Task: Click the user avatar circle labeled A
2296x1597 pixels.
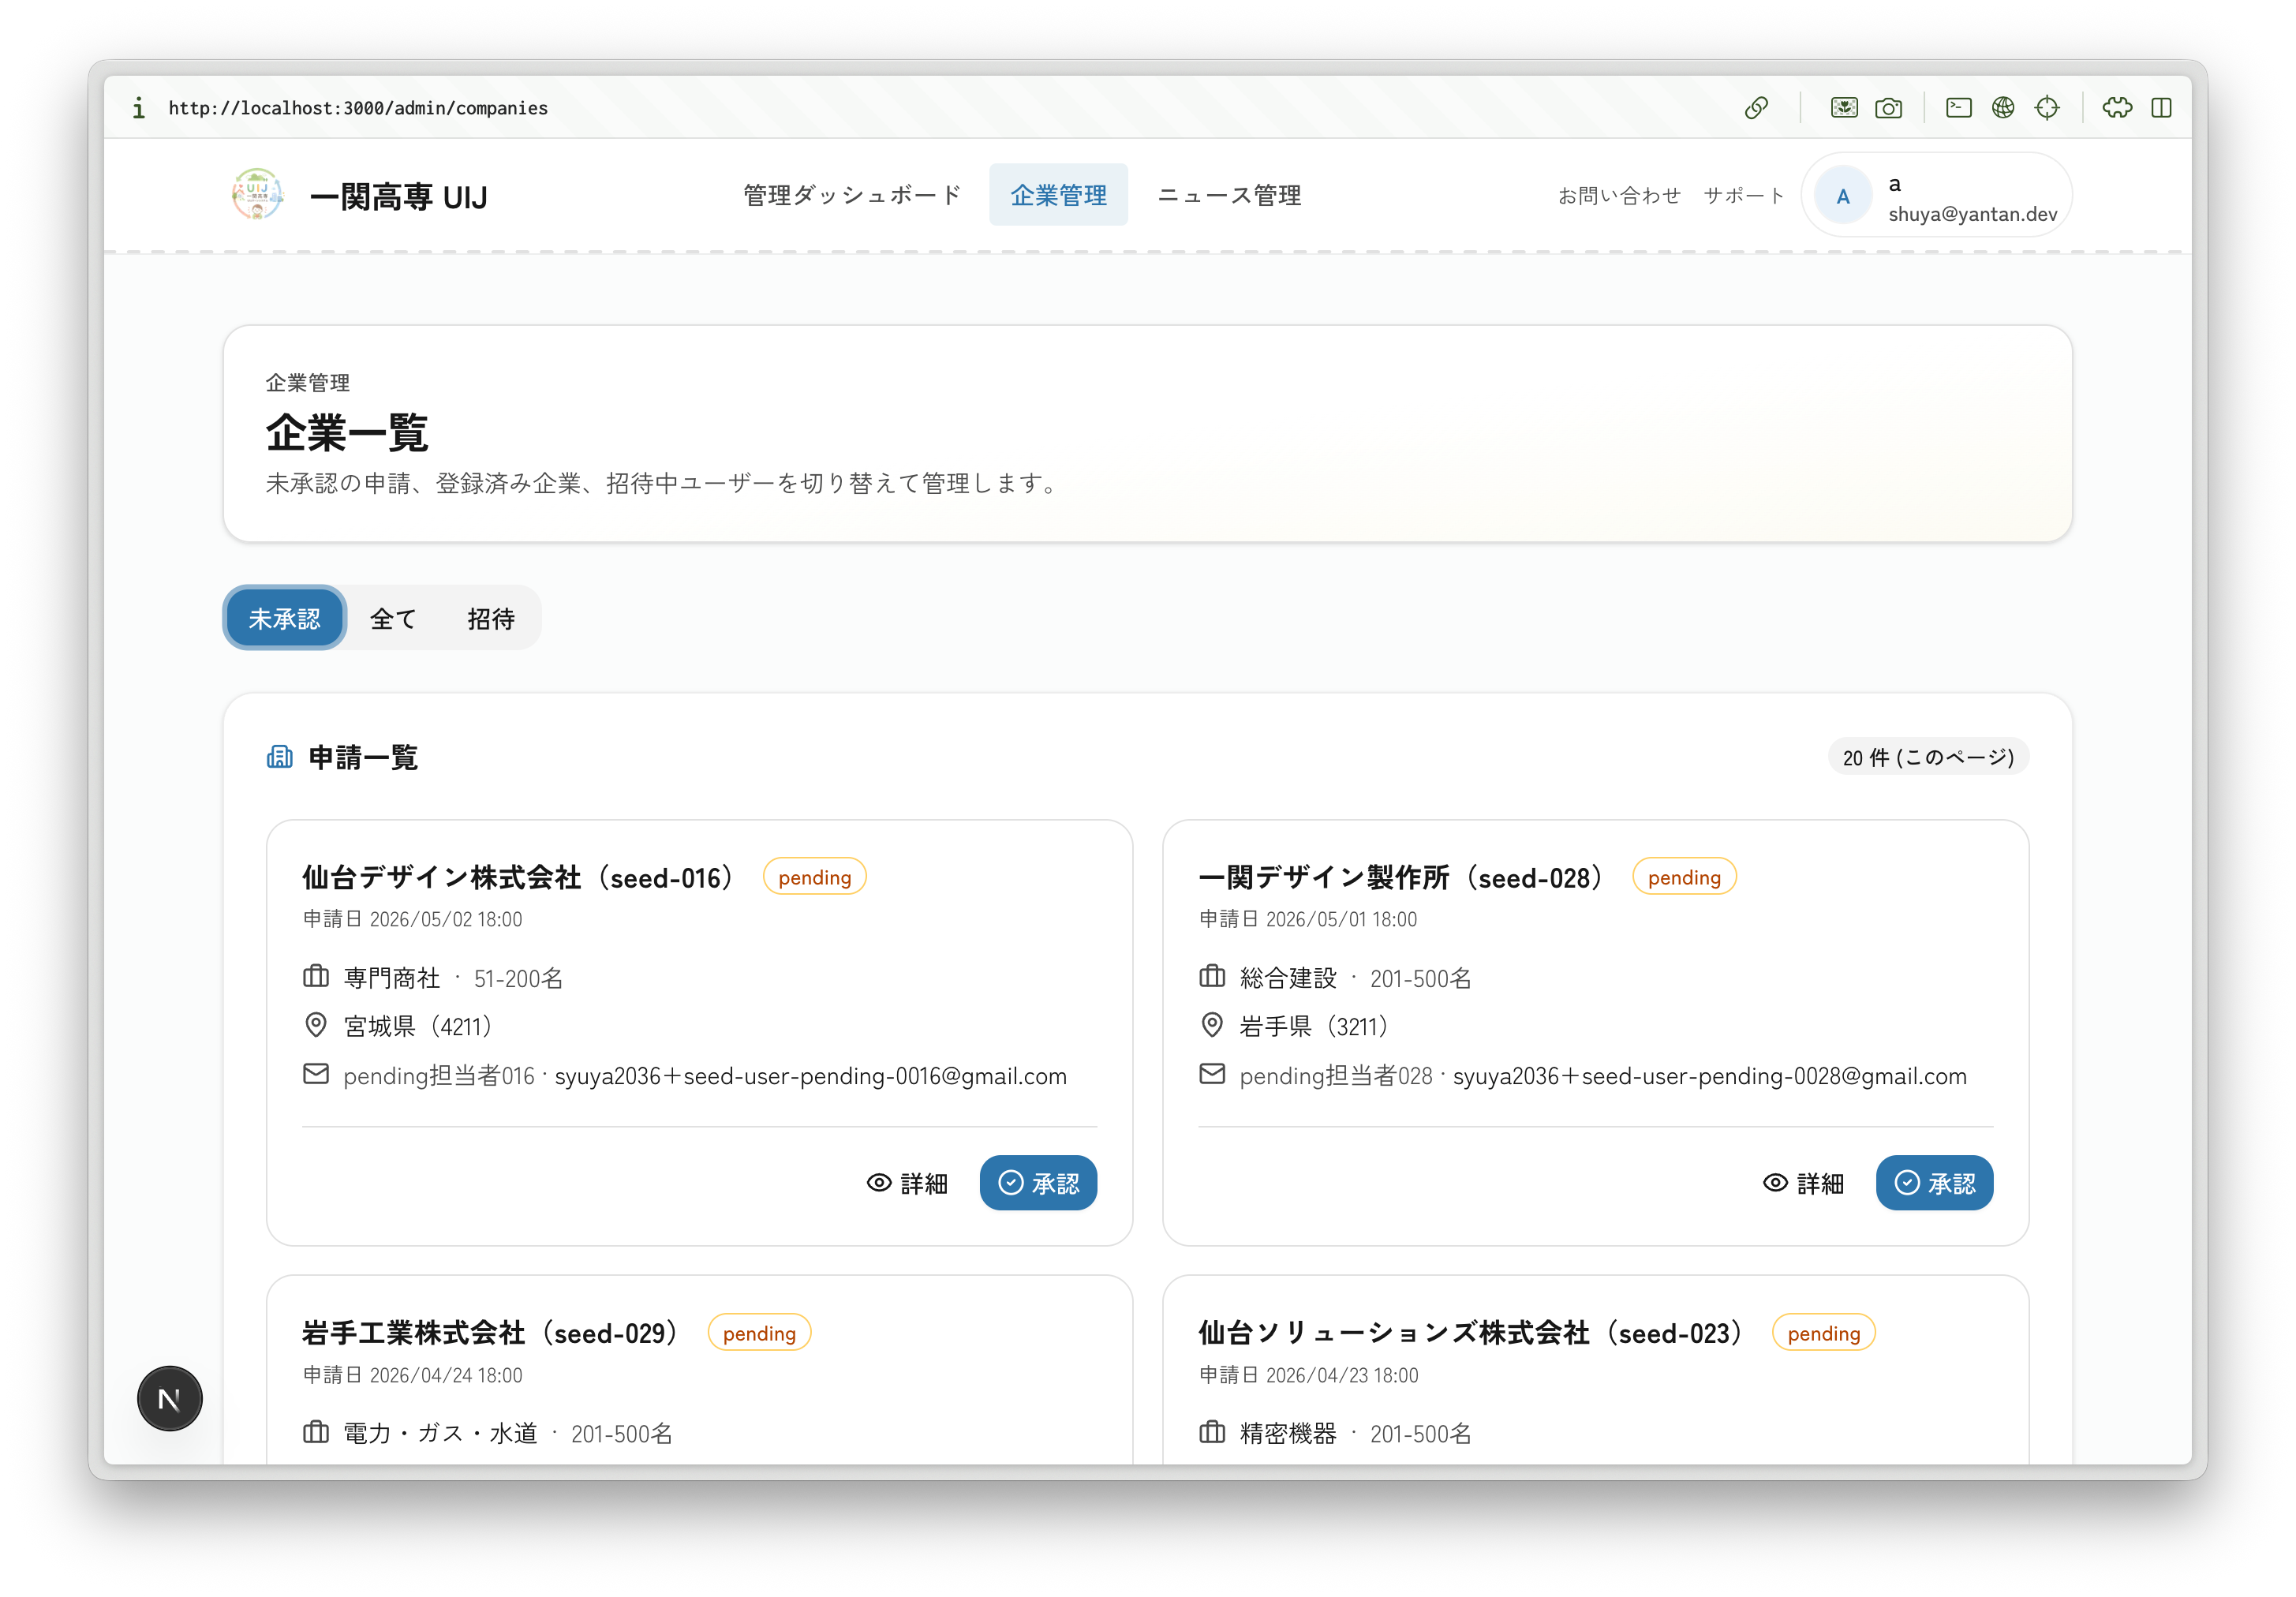Action: [x=1842, y=196]
